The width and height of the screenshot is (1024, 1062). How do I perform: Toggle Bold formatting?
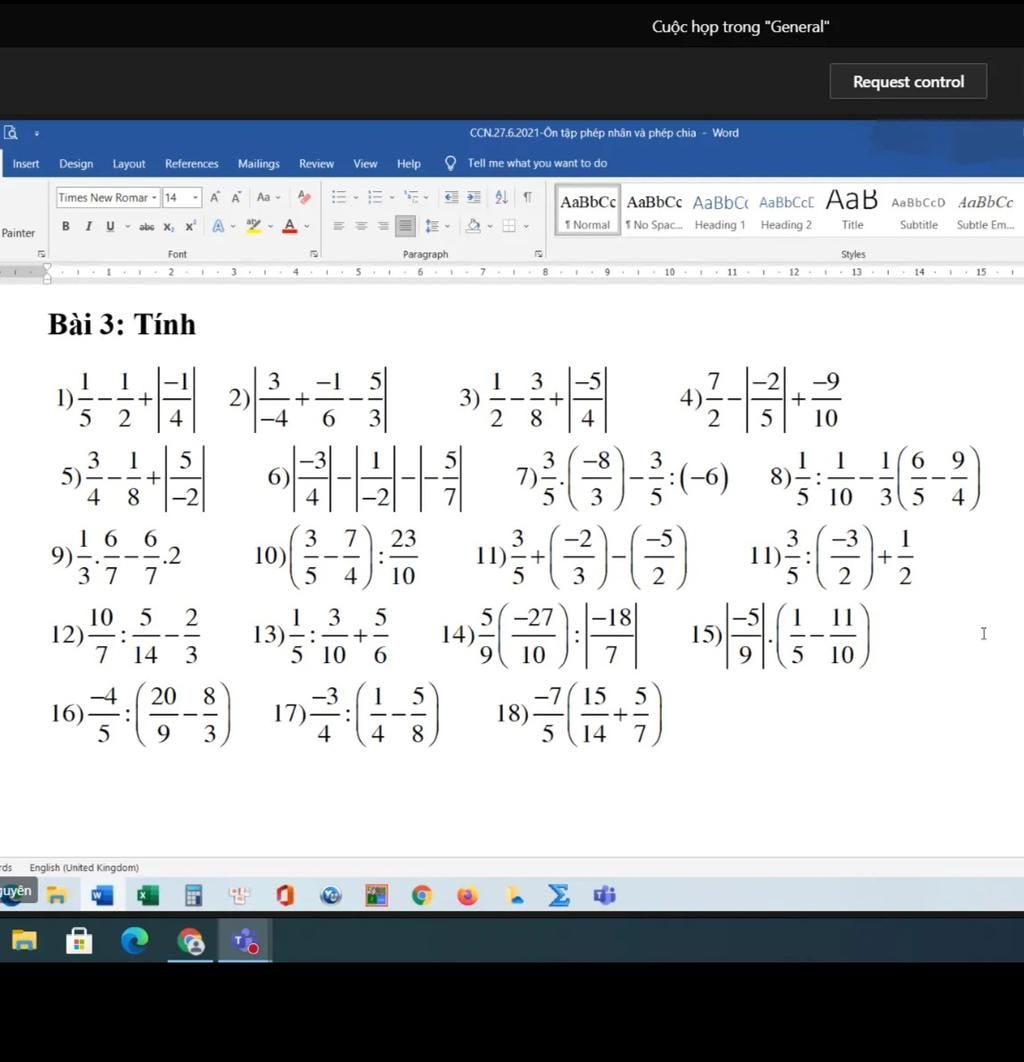click(x=66, y=226)
